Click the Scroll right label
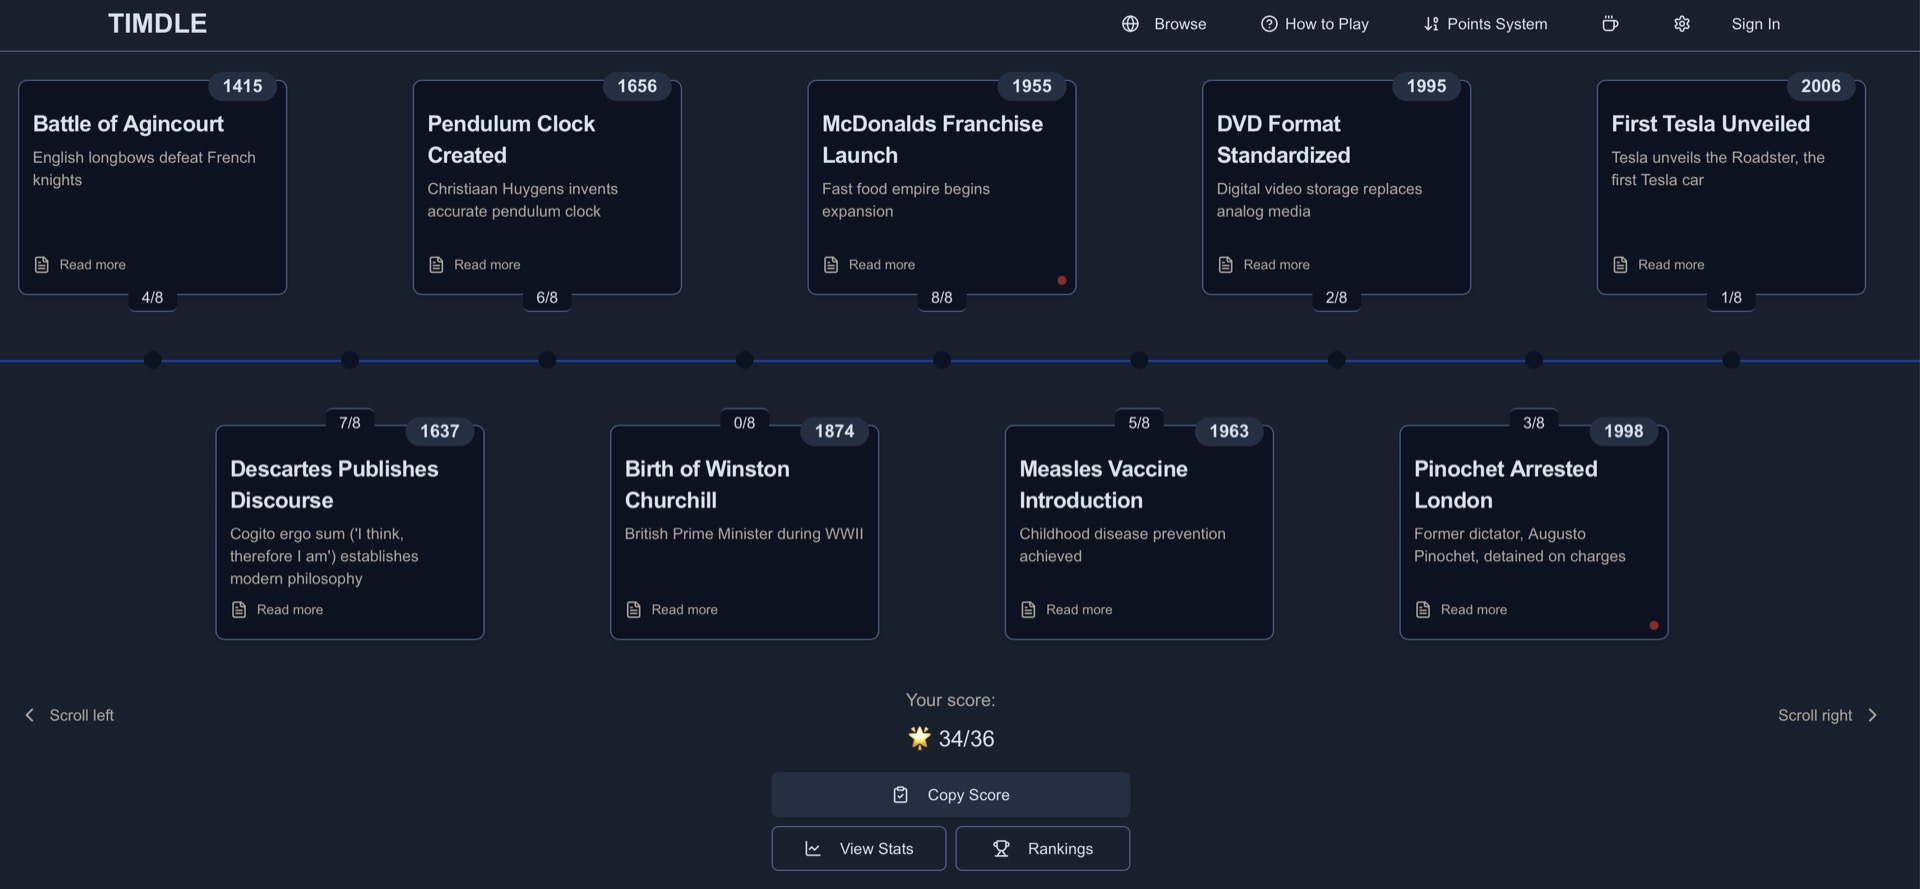The width and height of the screenshot is (1920, 889). pos(1815,715)
